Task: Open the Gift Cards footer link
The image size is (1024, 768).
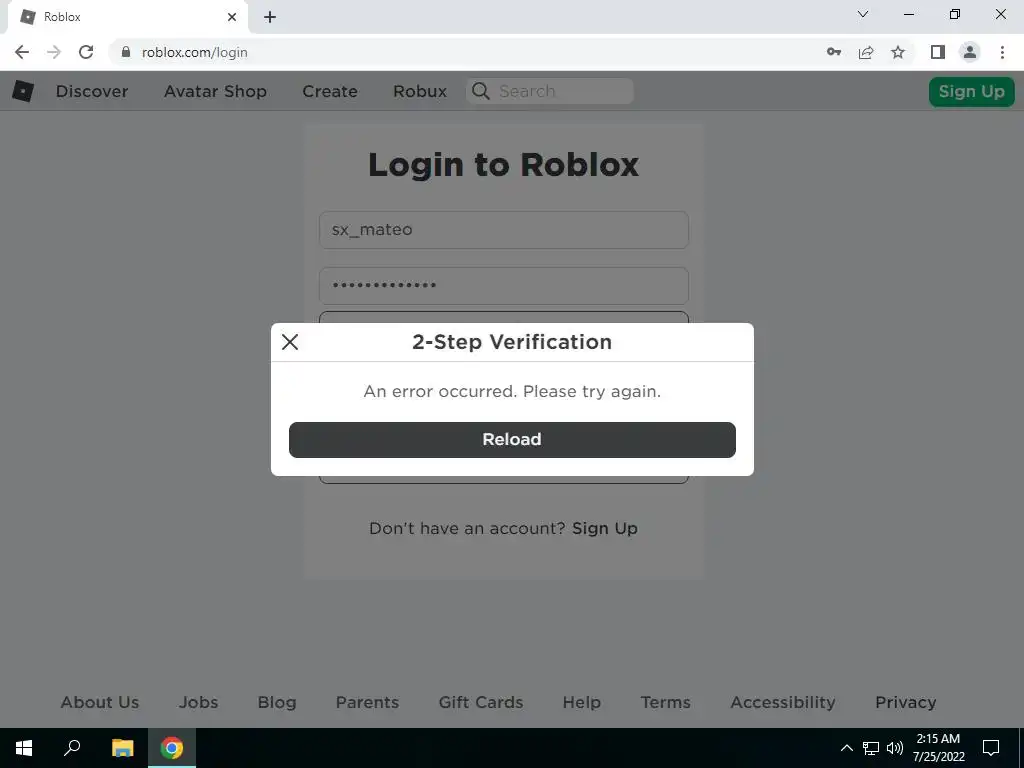Action: click(481, 702)
